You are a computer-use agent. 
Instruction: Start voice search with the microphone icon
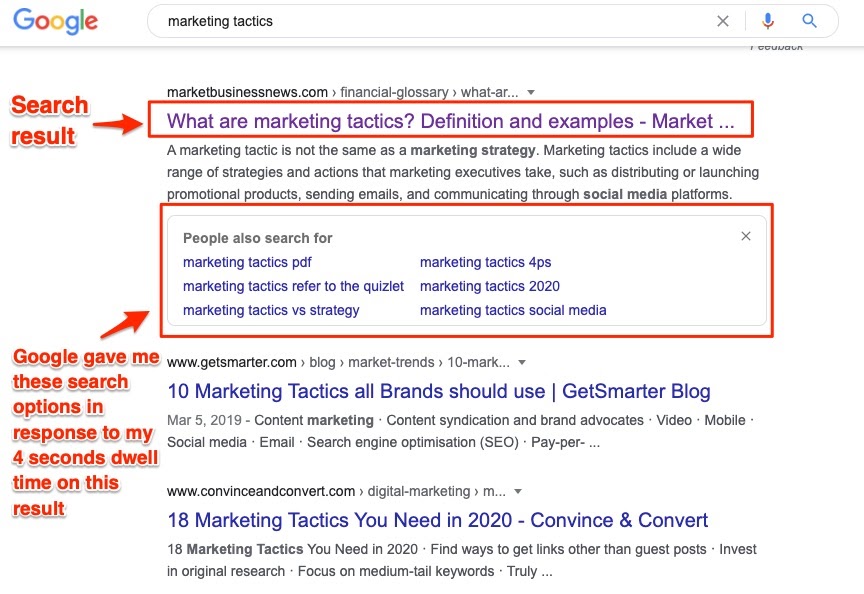tap(768, 21)
